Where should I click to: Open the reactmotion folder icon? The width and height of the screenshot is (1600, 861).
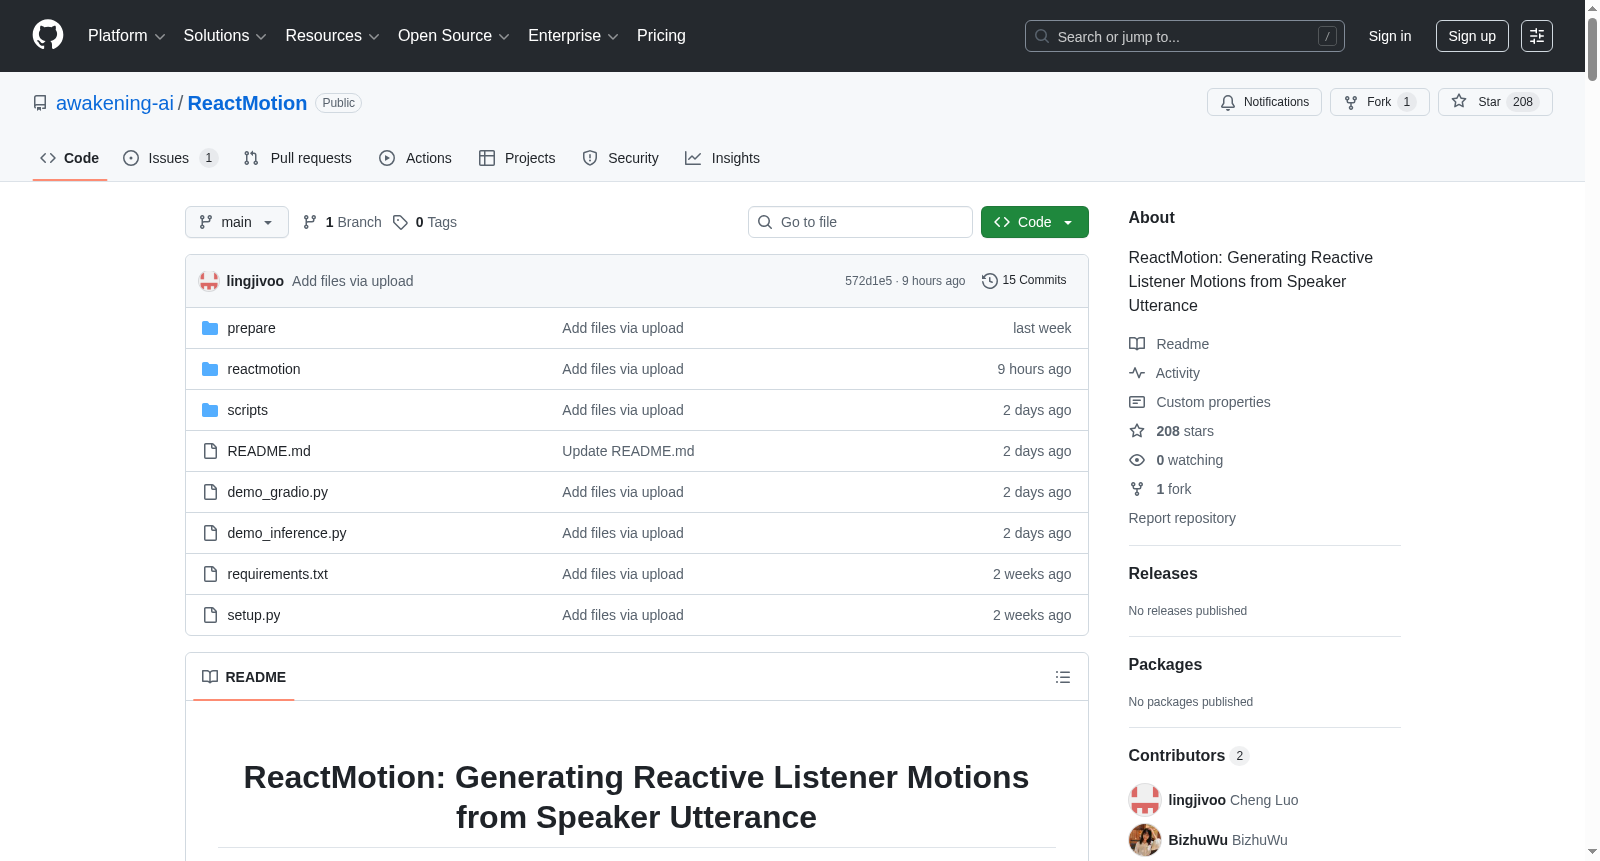click(210, 369)
